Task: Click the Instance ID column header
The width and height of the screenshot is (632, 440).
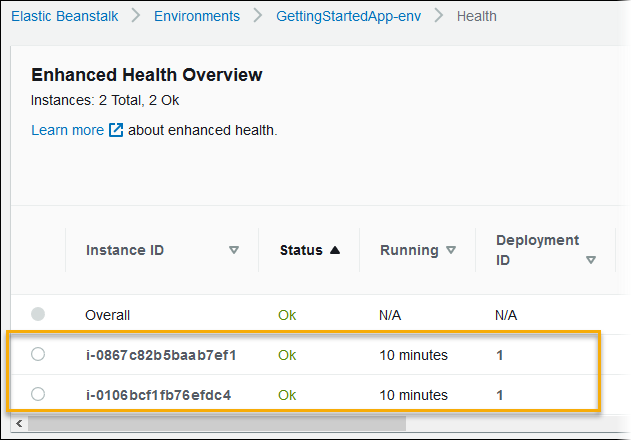Action: tap(125, 250)
